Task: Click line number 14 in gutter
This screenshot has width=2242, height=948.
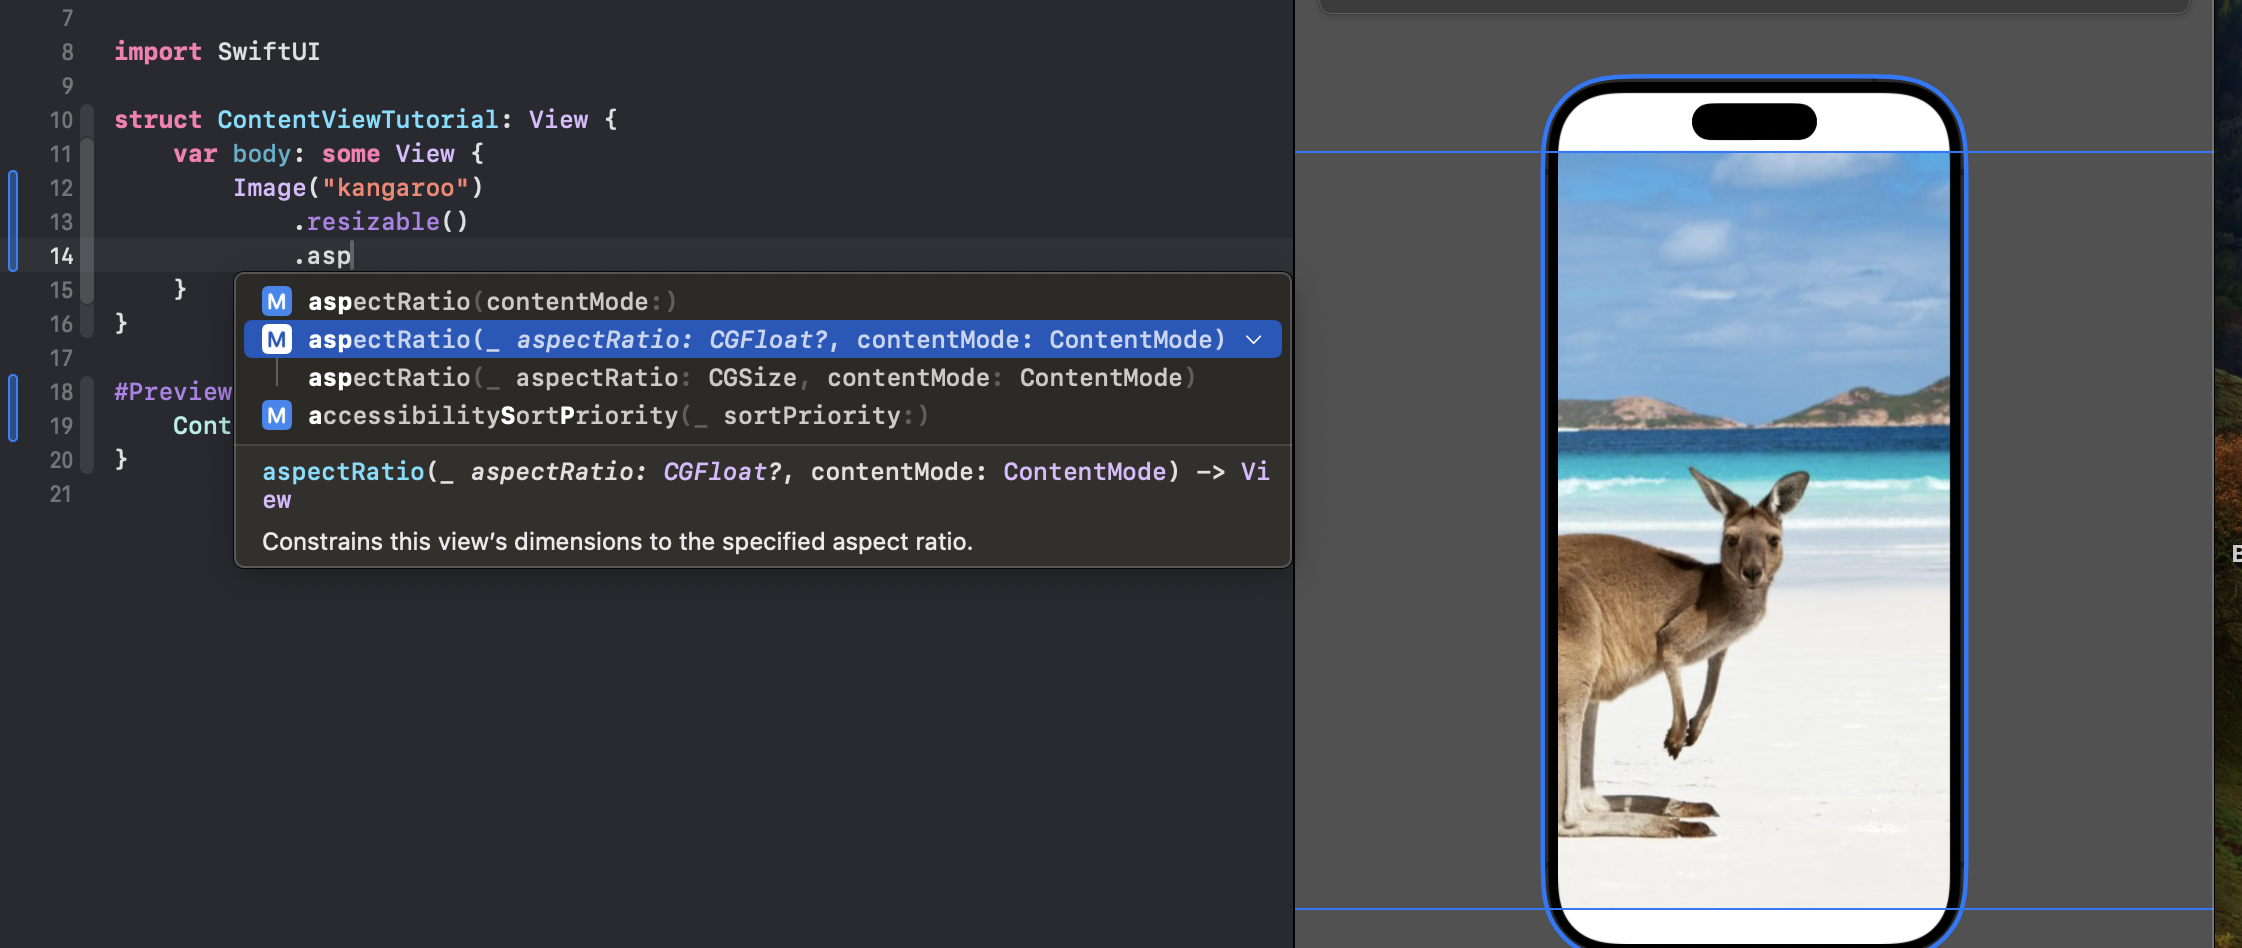Action: click(61, 256)
